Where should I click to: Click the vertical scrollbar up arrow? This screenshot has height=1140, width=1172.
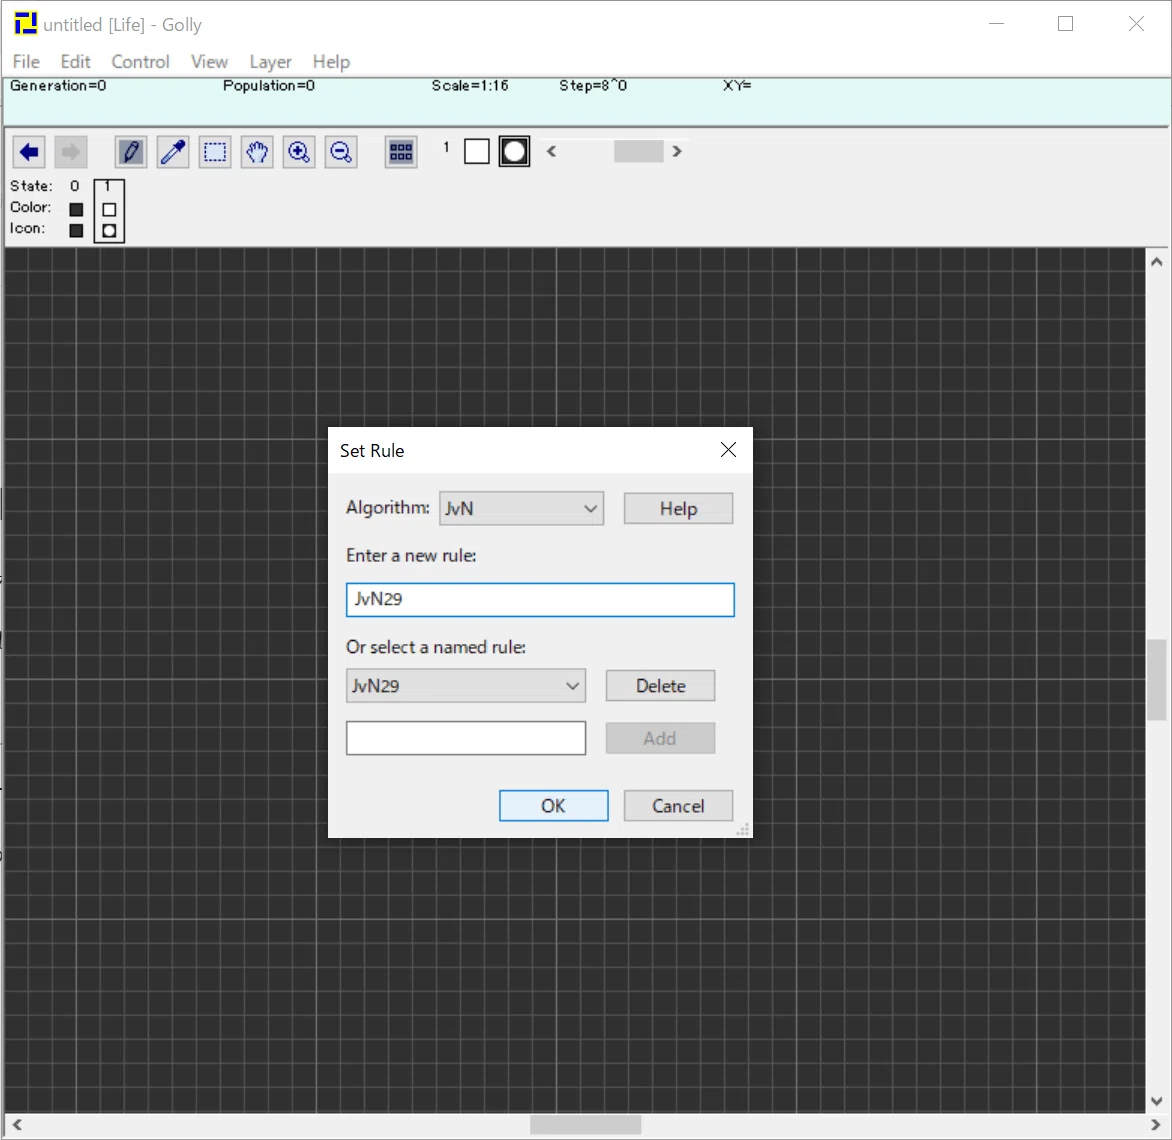(x=1156, y=262)
